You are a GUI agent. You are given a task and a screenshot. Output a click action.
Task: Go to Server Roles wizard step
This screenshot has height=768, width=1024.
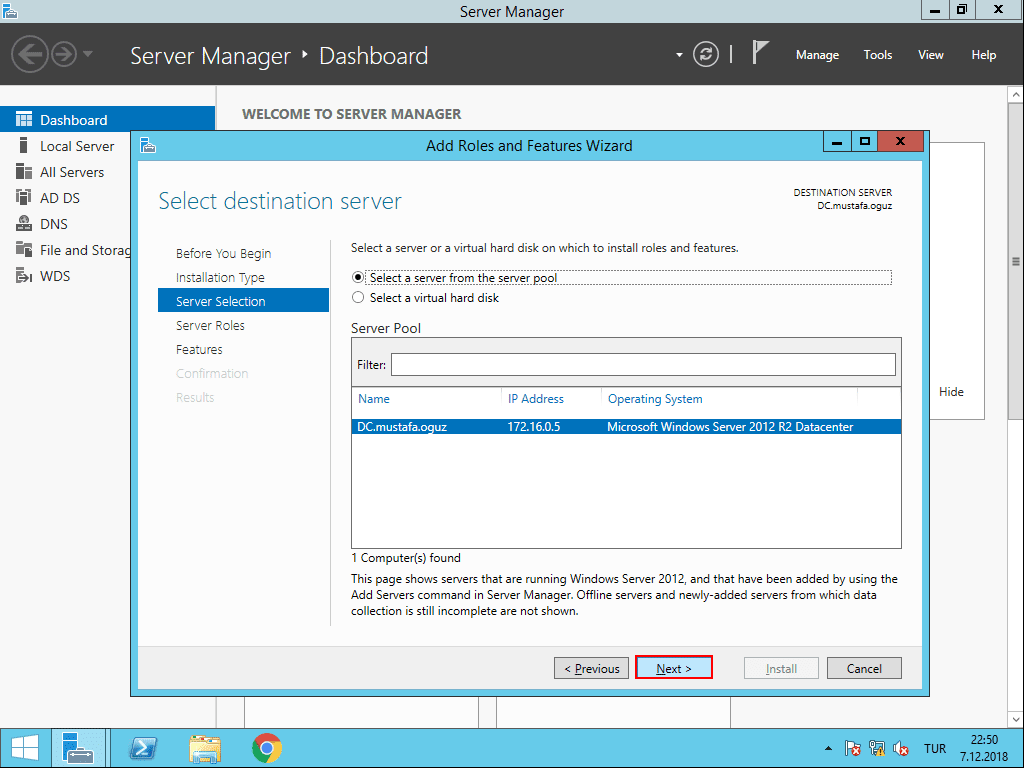pyautogui.click(x=210, y=325)
